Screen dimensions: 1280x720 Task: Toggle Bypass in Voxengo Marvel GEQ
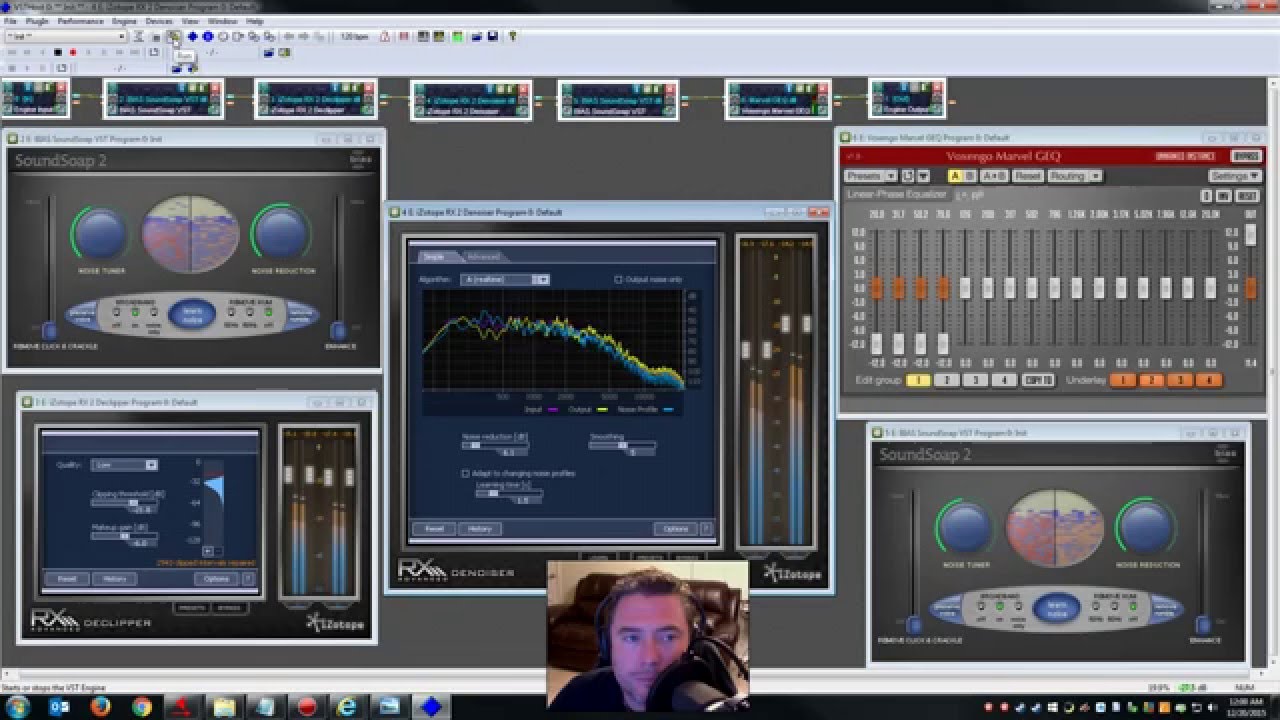(x=1246, y=156)
